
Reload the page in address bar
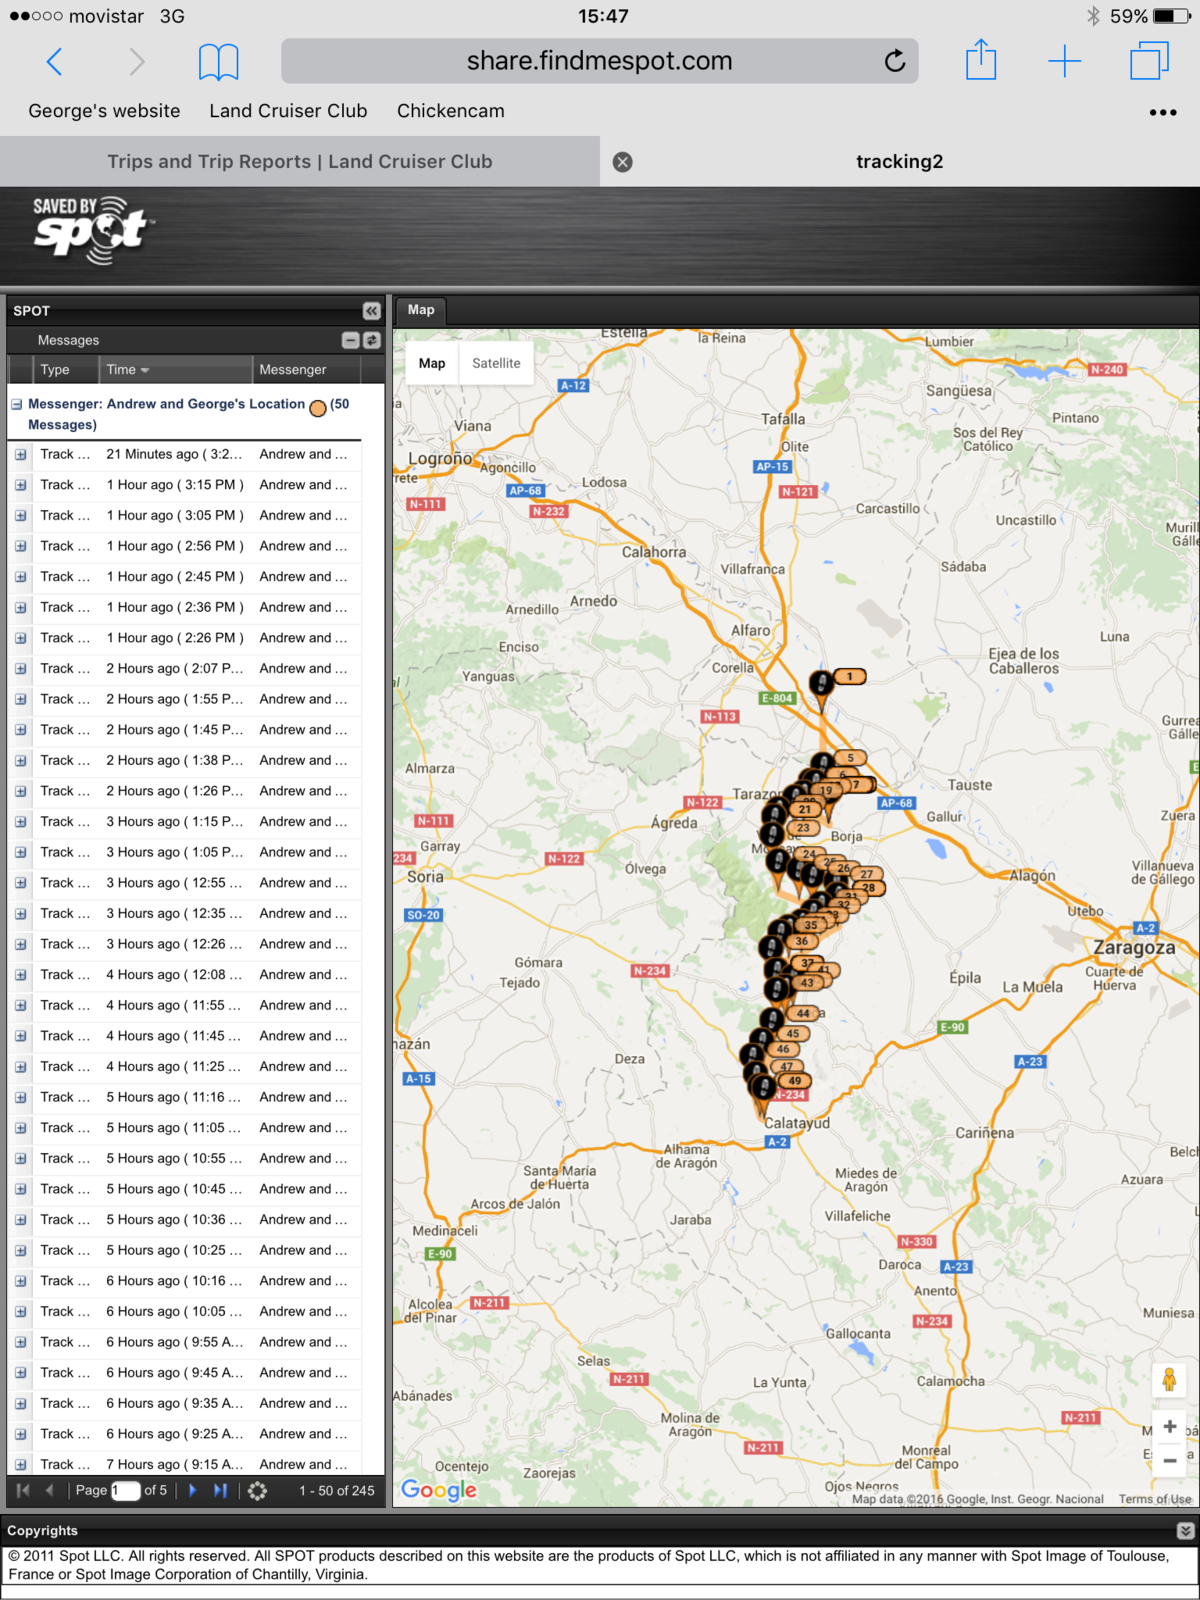[895, 61]
